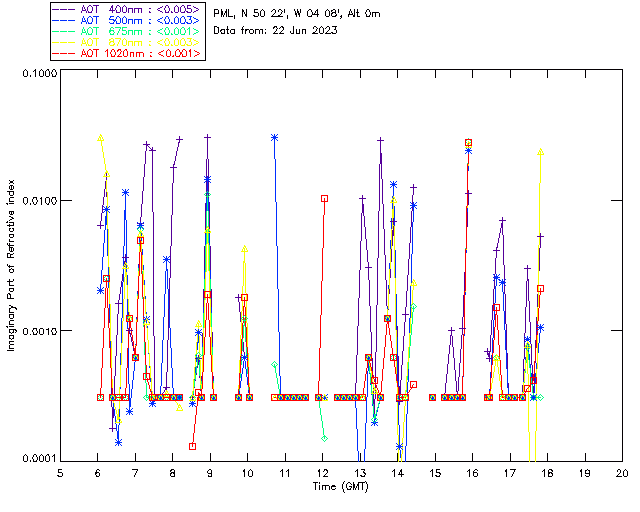The image size is (640, 512).
Task: Click the AOT 400nm legend entry
Action: (x=127, y=9)
